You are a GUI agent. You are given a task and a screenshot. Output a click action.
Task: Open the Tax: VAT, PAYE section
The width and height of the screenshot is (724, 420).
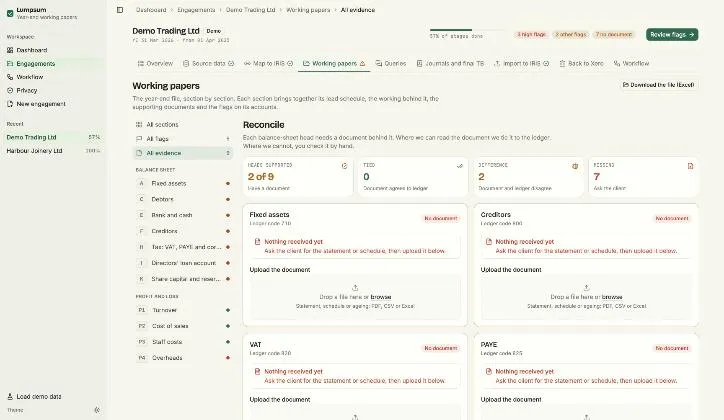[183, 247]
